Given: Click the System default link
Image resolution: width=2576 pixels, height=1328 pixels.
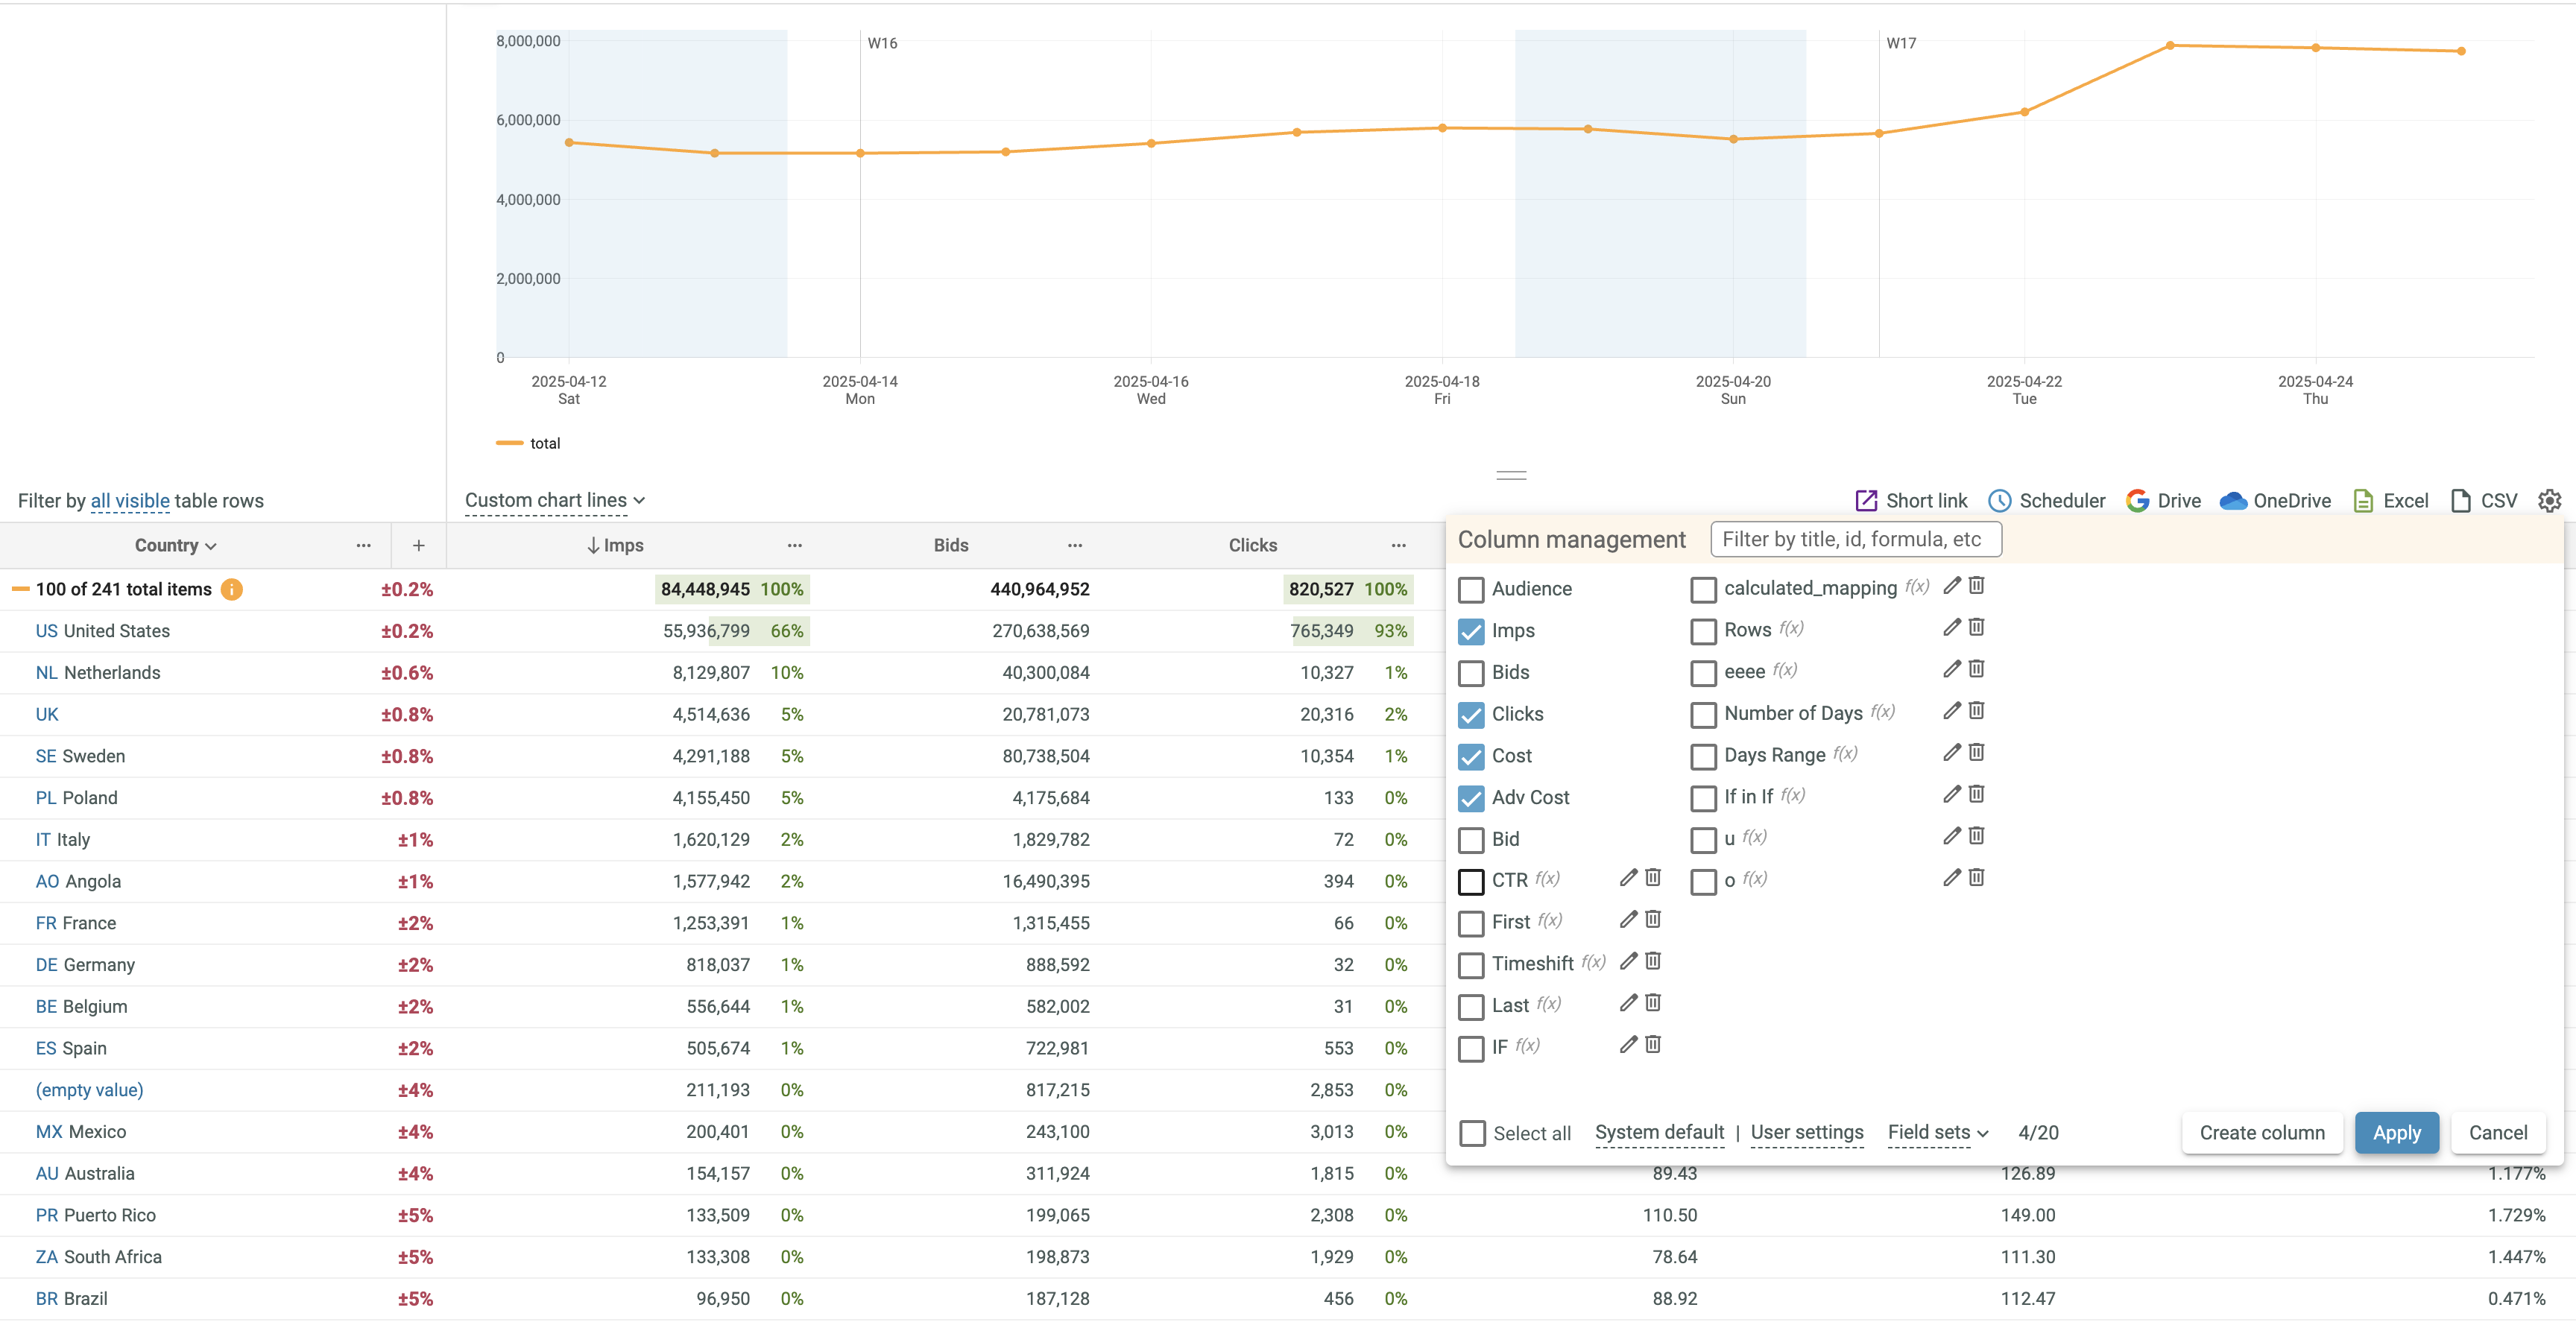Looking at the screenshot, I should (1659, 1132).
